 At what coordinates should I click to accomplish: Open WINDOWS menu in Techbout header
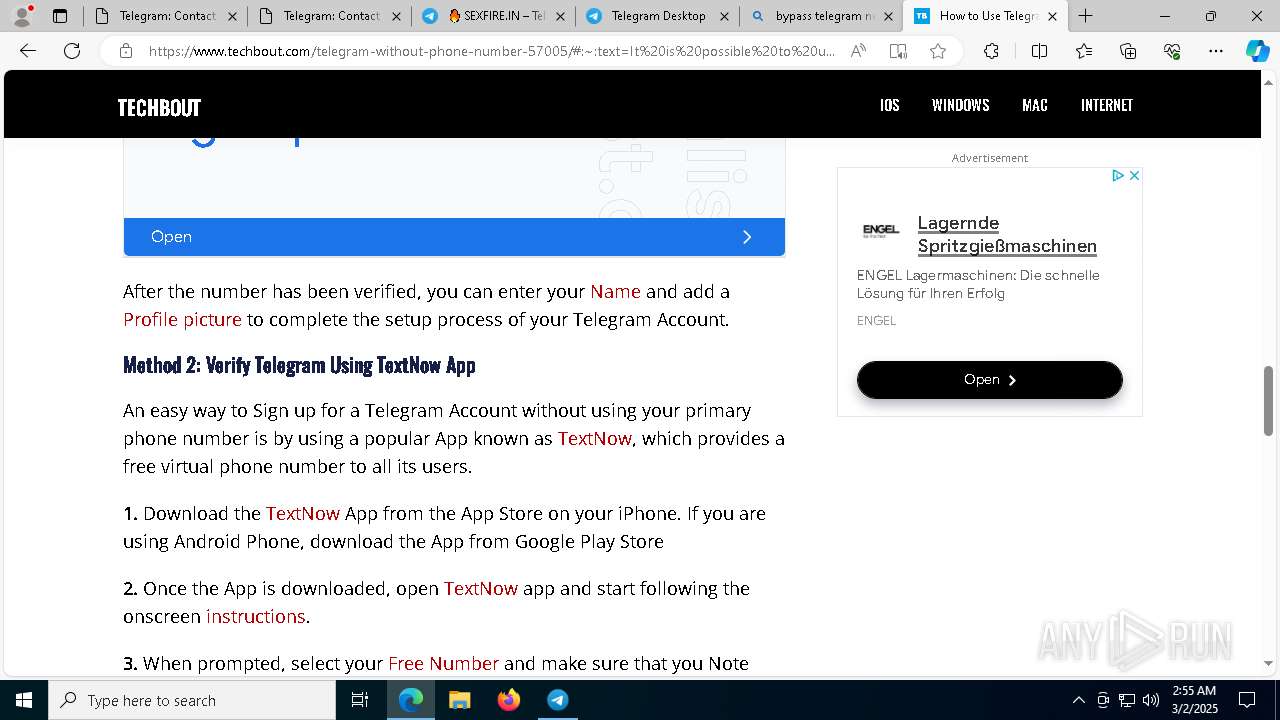click(x=961, y=105)
